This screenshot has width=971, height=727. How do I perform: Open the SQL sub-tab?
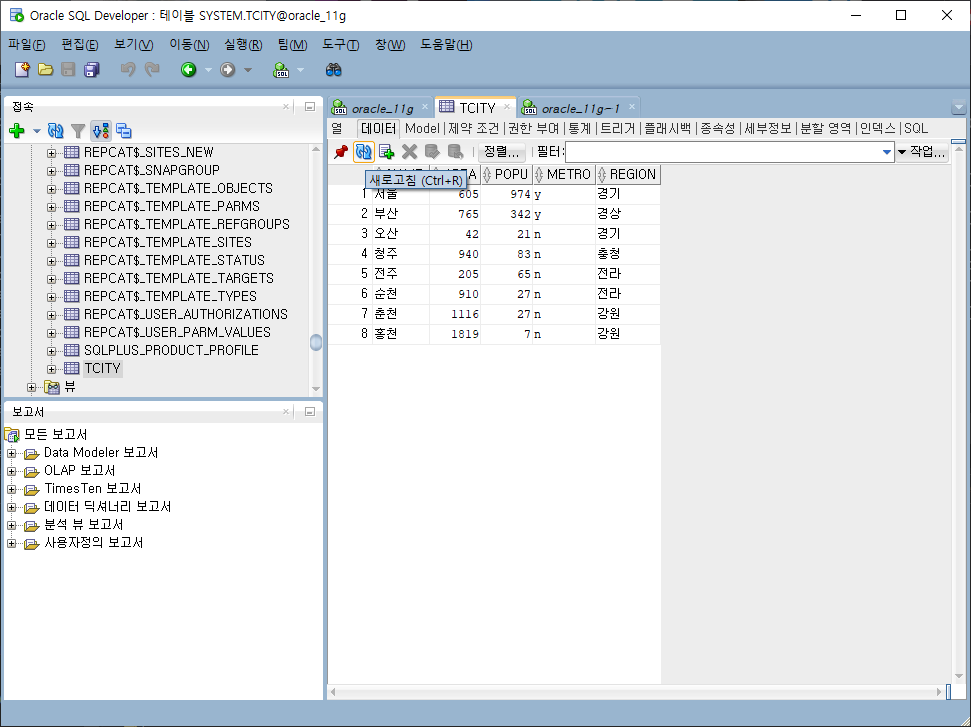(x=916, y=128)
